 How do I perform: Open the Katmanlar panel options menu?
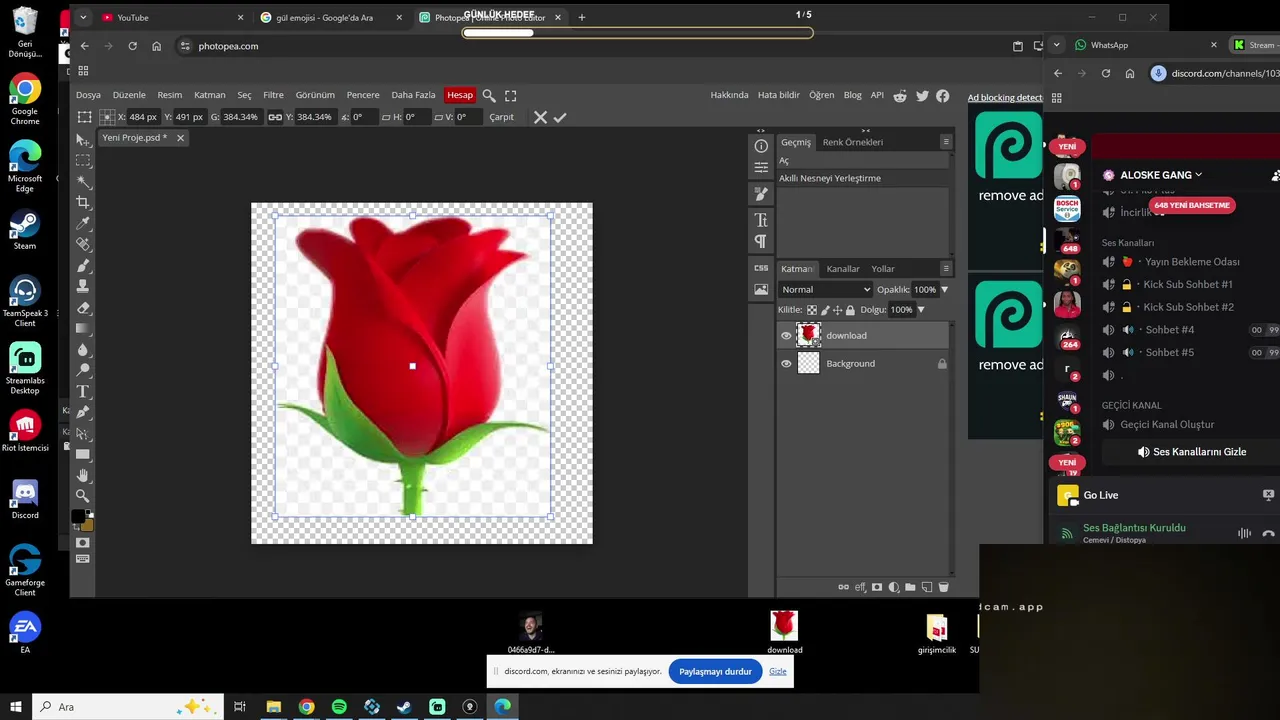(946, 268)
